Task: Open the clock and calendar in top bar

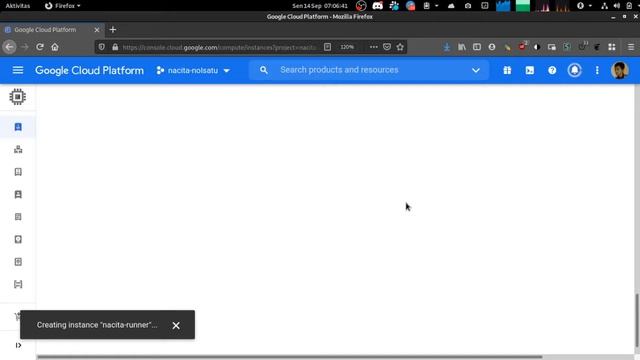Action: pyautogui.click(x=320, y=6)
